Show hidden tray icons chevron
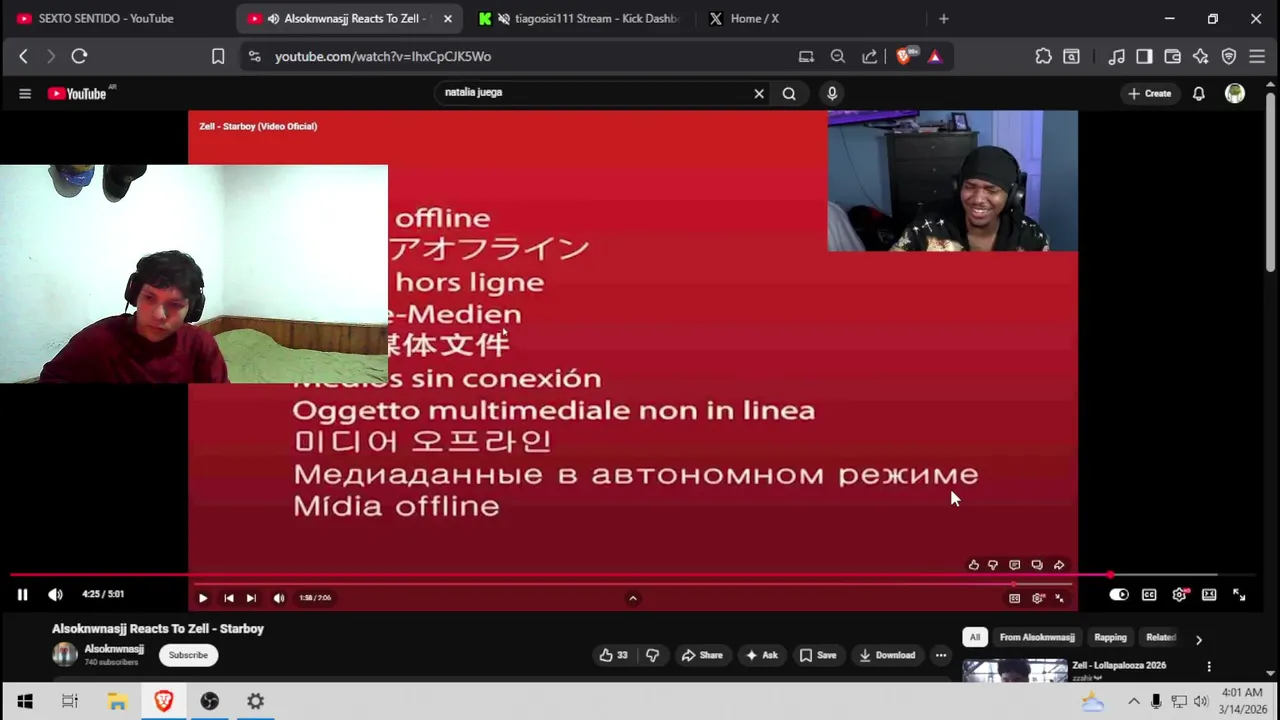The image size is (1280, 720). tap(1133, 701)
